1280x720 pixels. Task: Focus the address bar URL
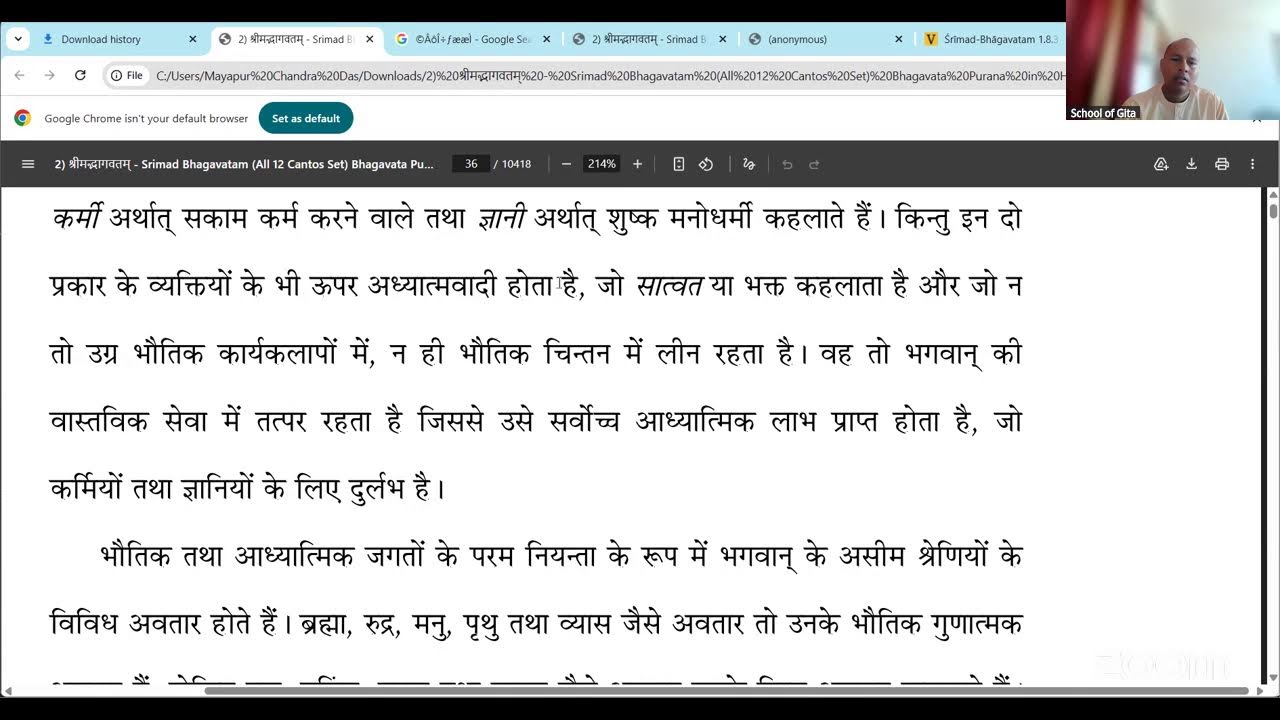(x=610, y=76)
